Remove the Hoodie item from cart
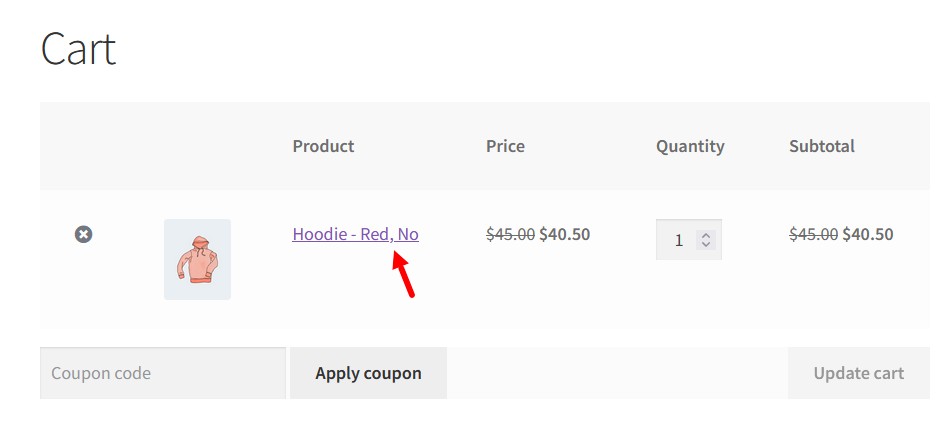Image resolution: width=939 pixels, height=440 pixels. pyautogui.click(x=84, y=234)
